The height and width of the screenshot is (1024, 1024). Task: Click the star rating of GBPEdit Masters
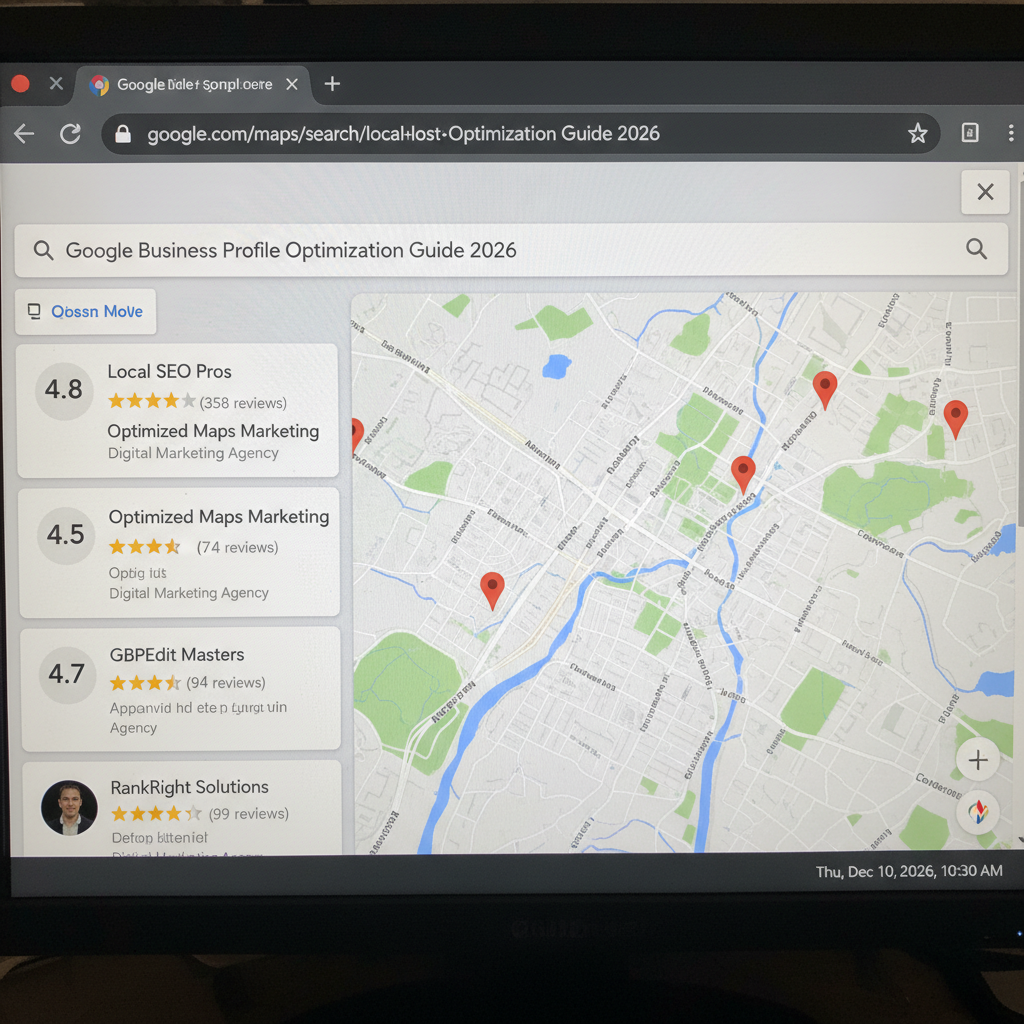[145, 683]
